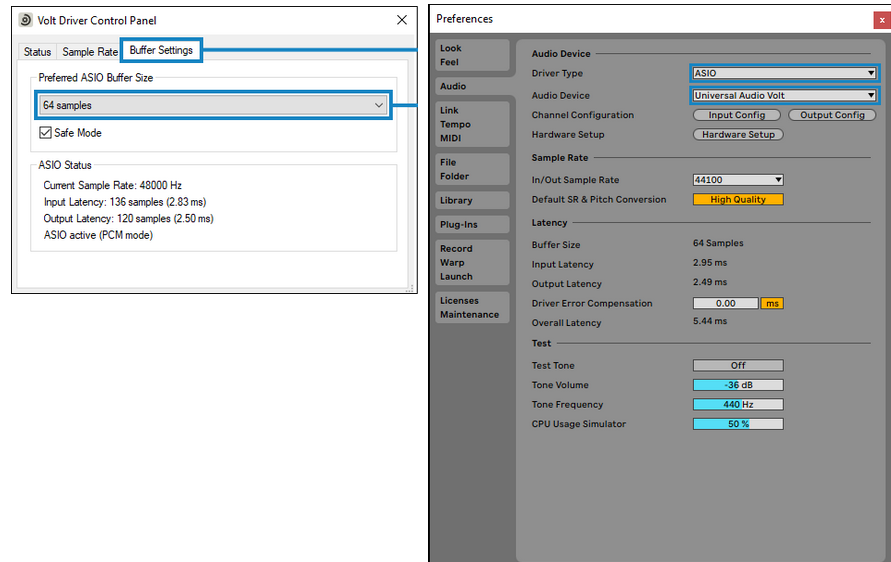
Task: Click the Volt Driver Control Panel app icon
Action: coord(26,20)
